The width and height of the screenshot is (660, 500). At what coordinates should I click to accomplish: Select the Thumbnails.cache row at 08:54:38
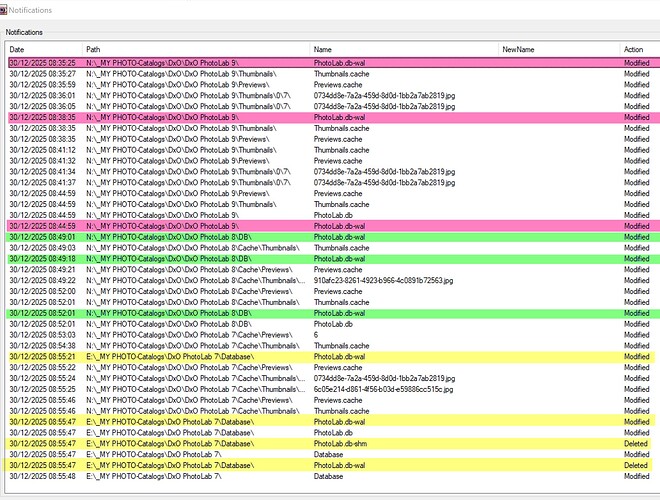[330, 345]
